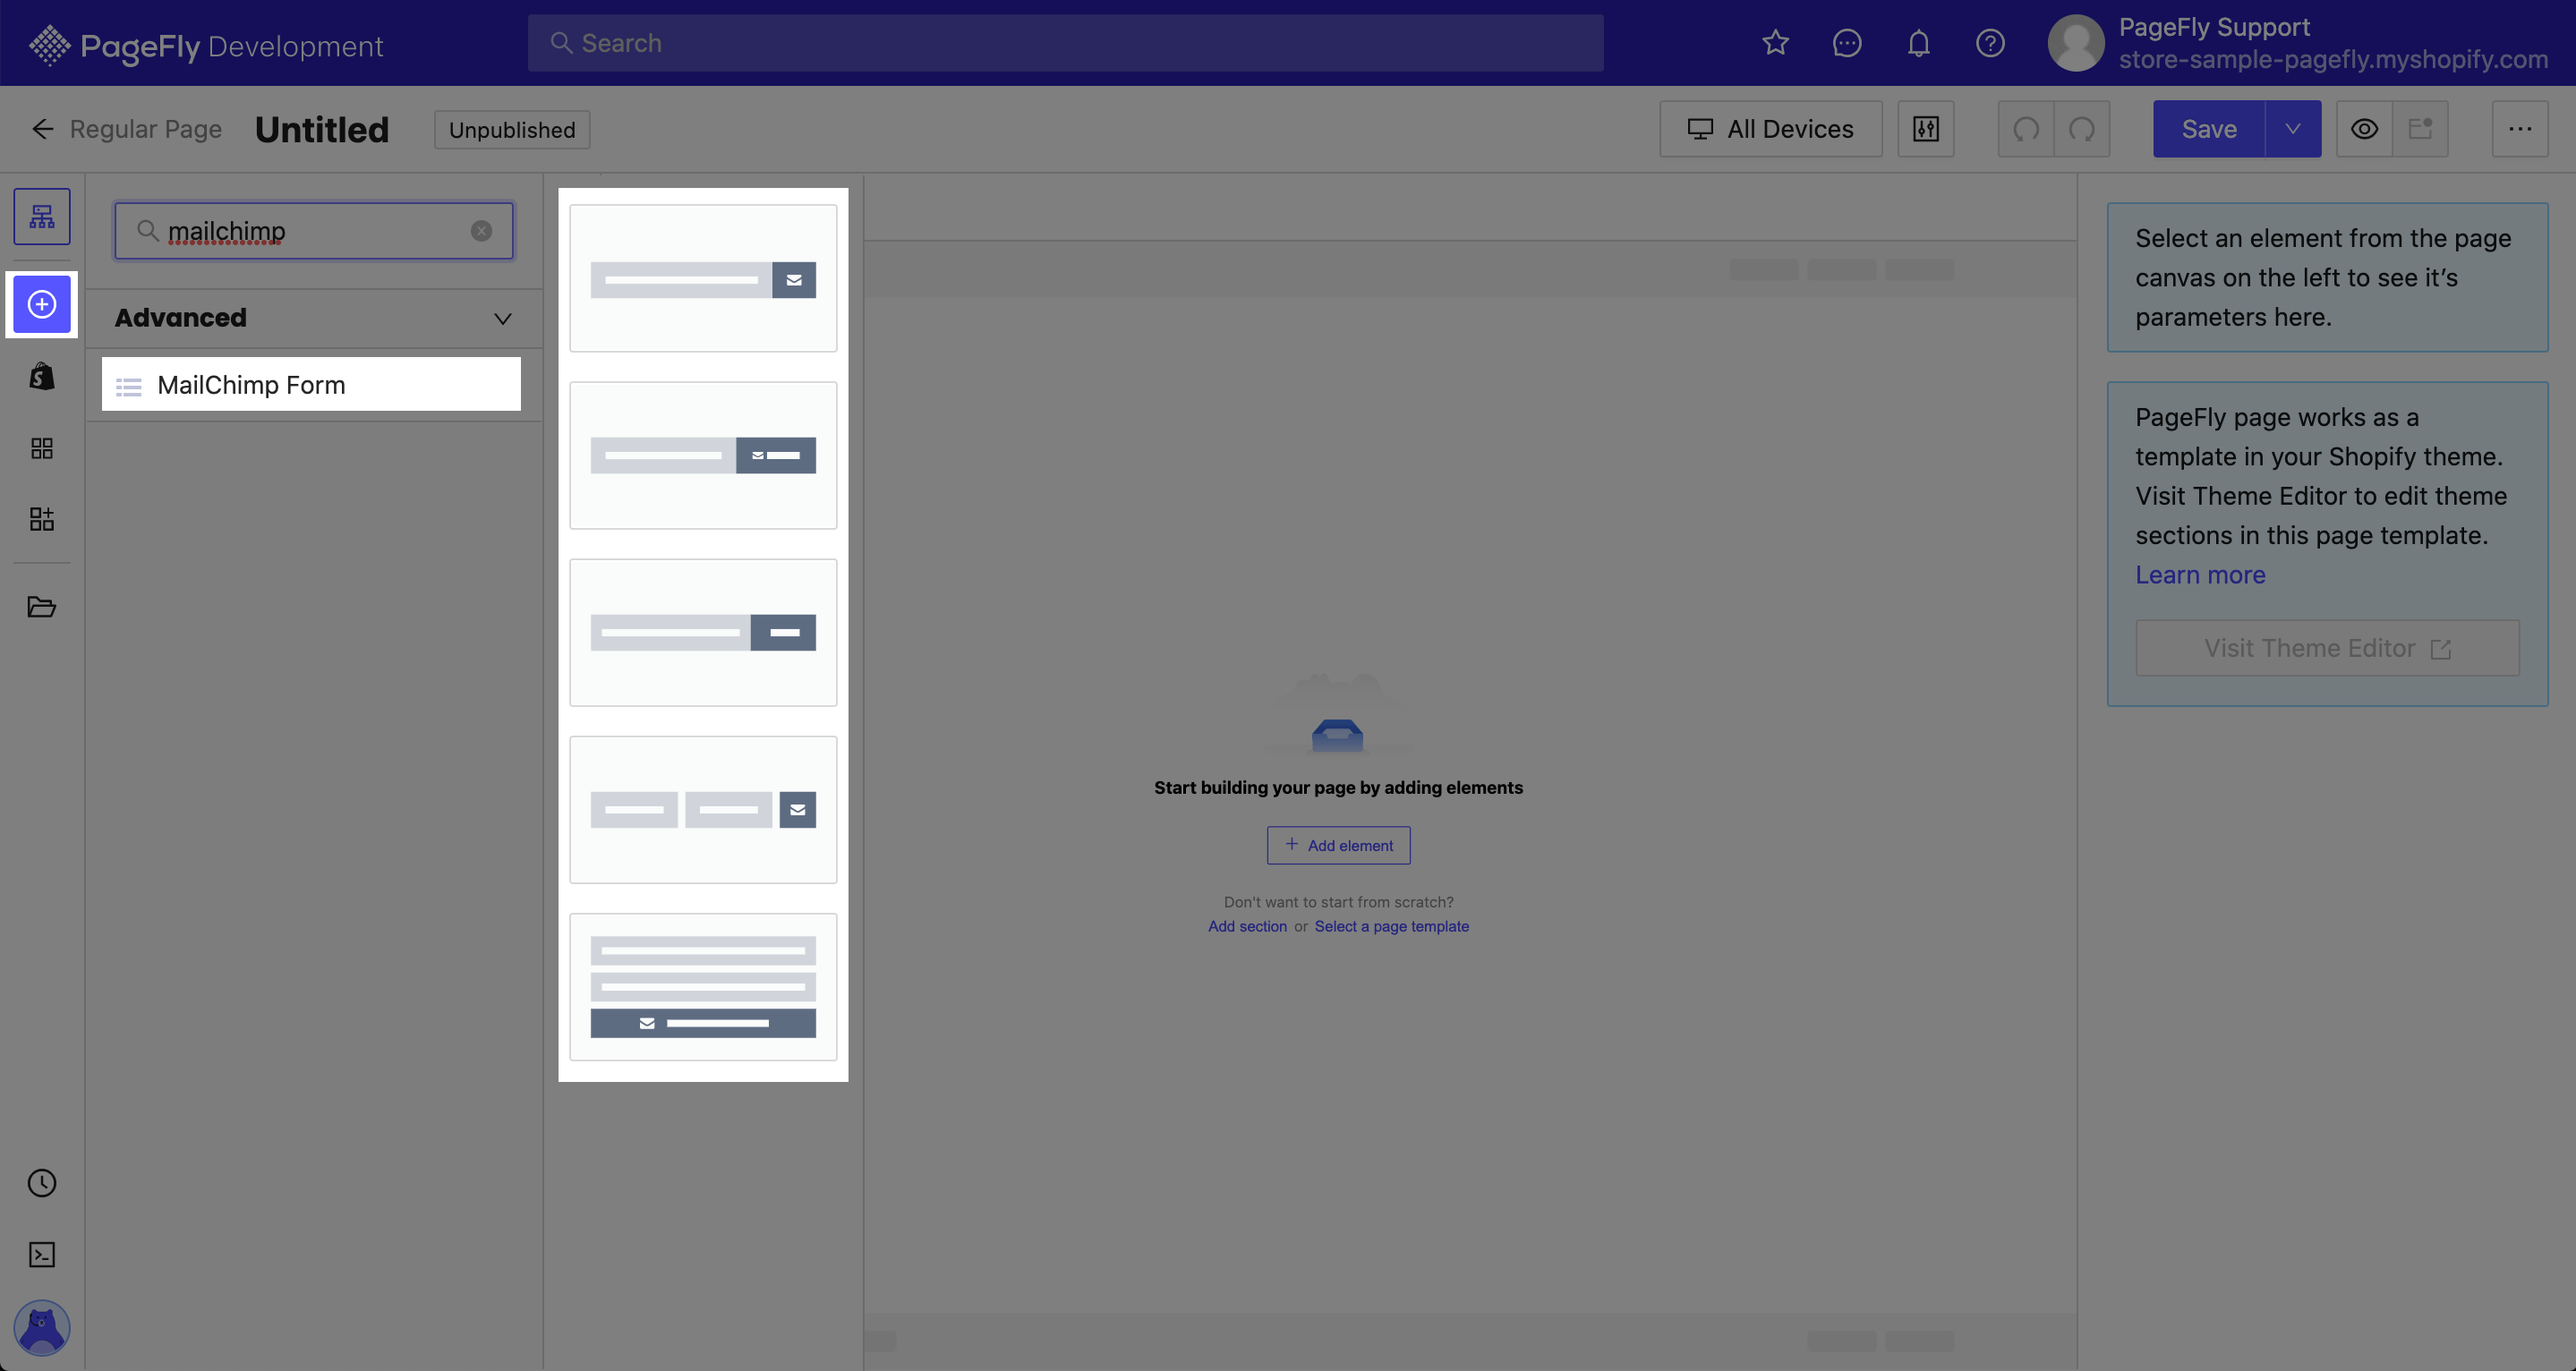Screen dimensions: 2576x1371
Task: Click the store-sample-pagefly.myshopify.com account text
Action: tap(2333, 60)
